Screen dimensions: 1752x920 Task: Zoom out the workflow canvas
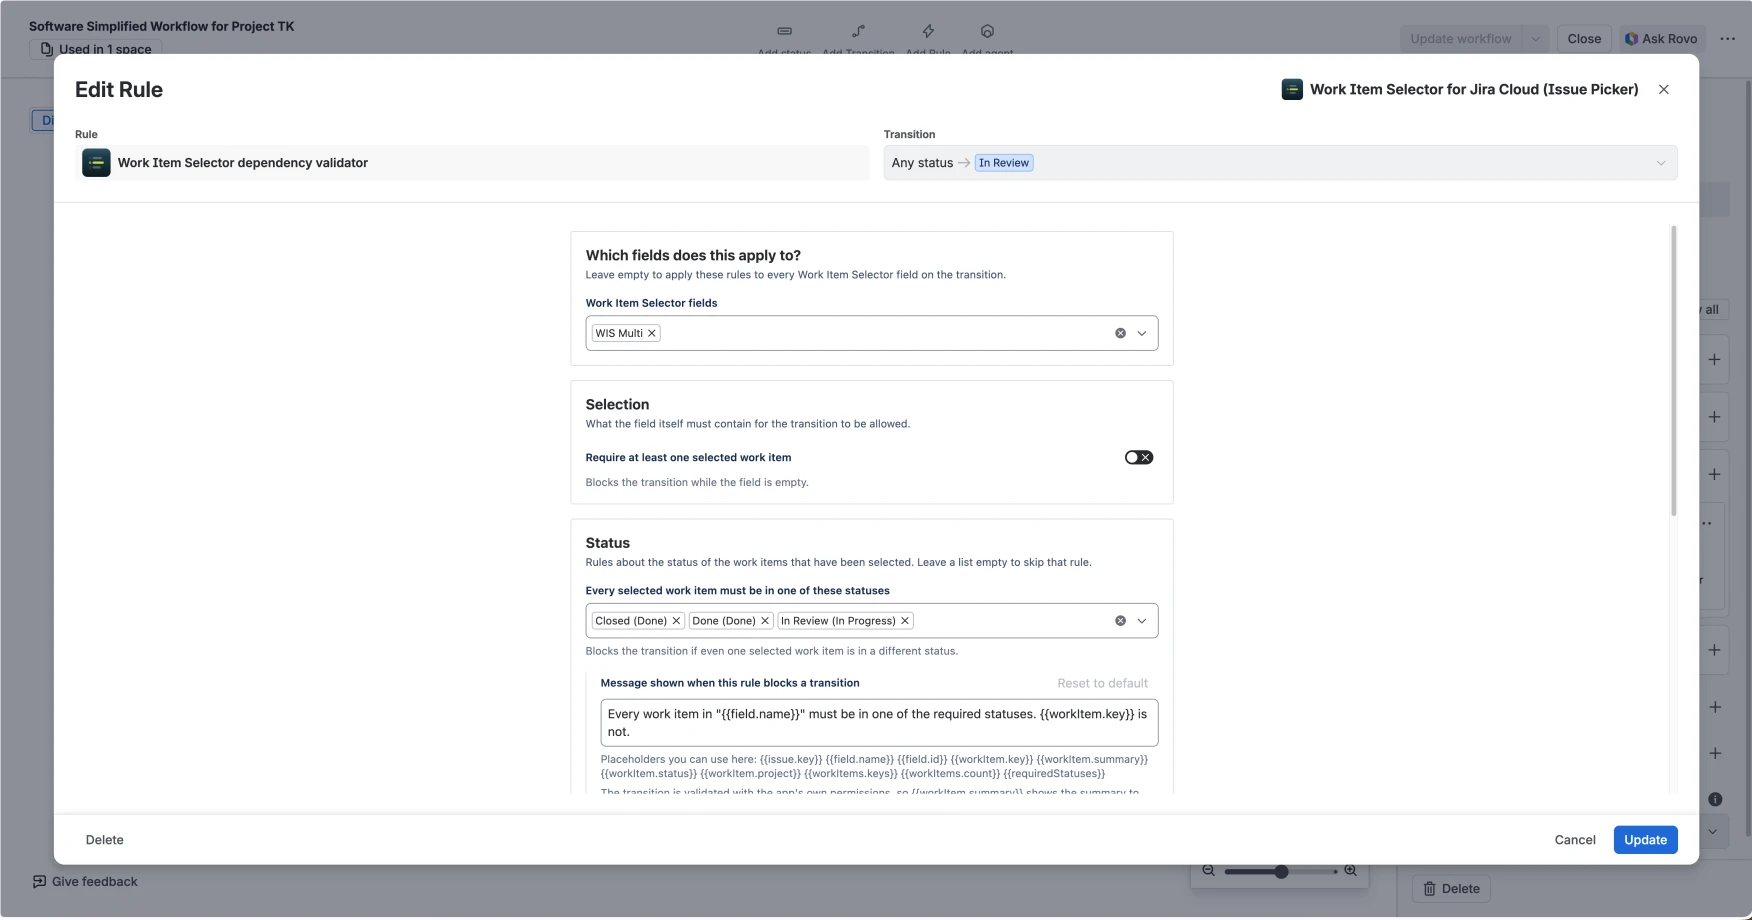click(x=1208, y=871)
